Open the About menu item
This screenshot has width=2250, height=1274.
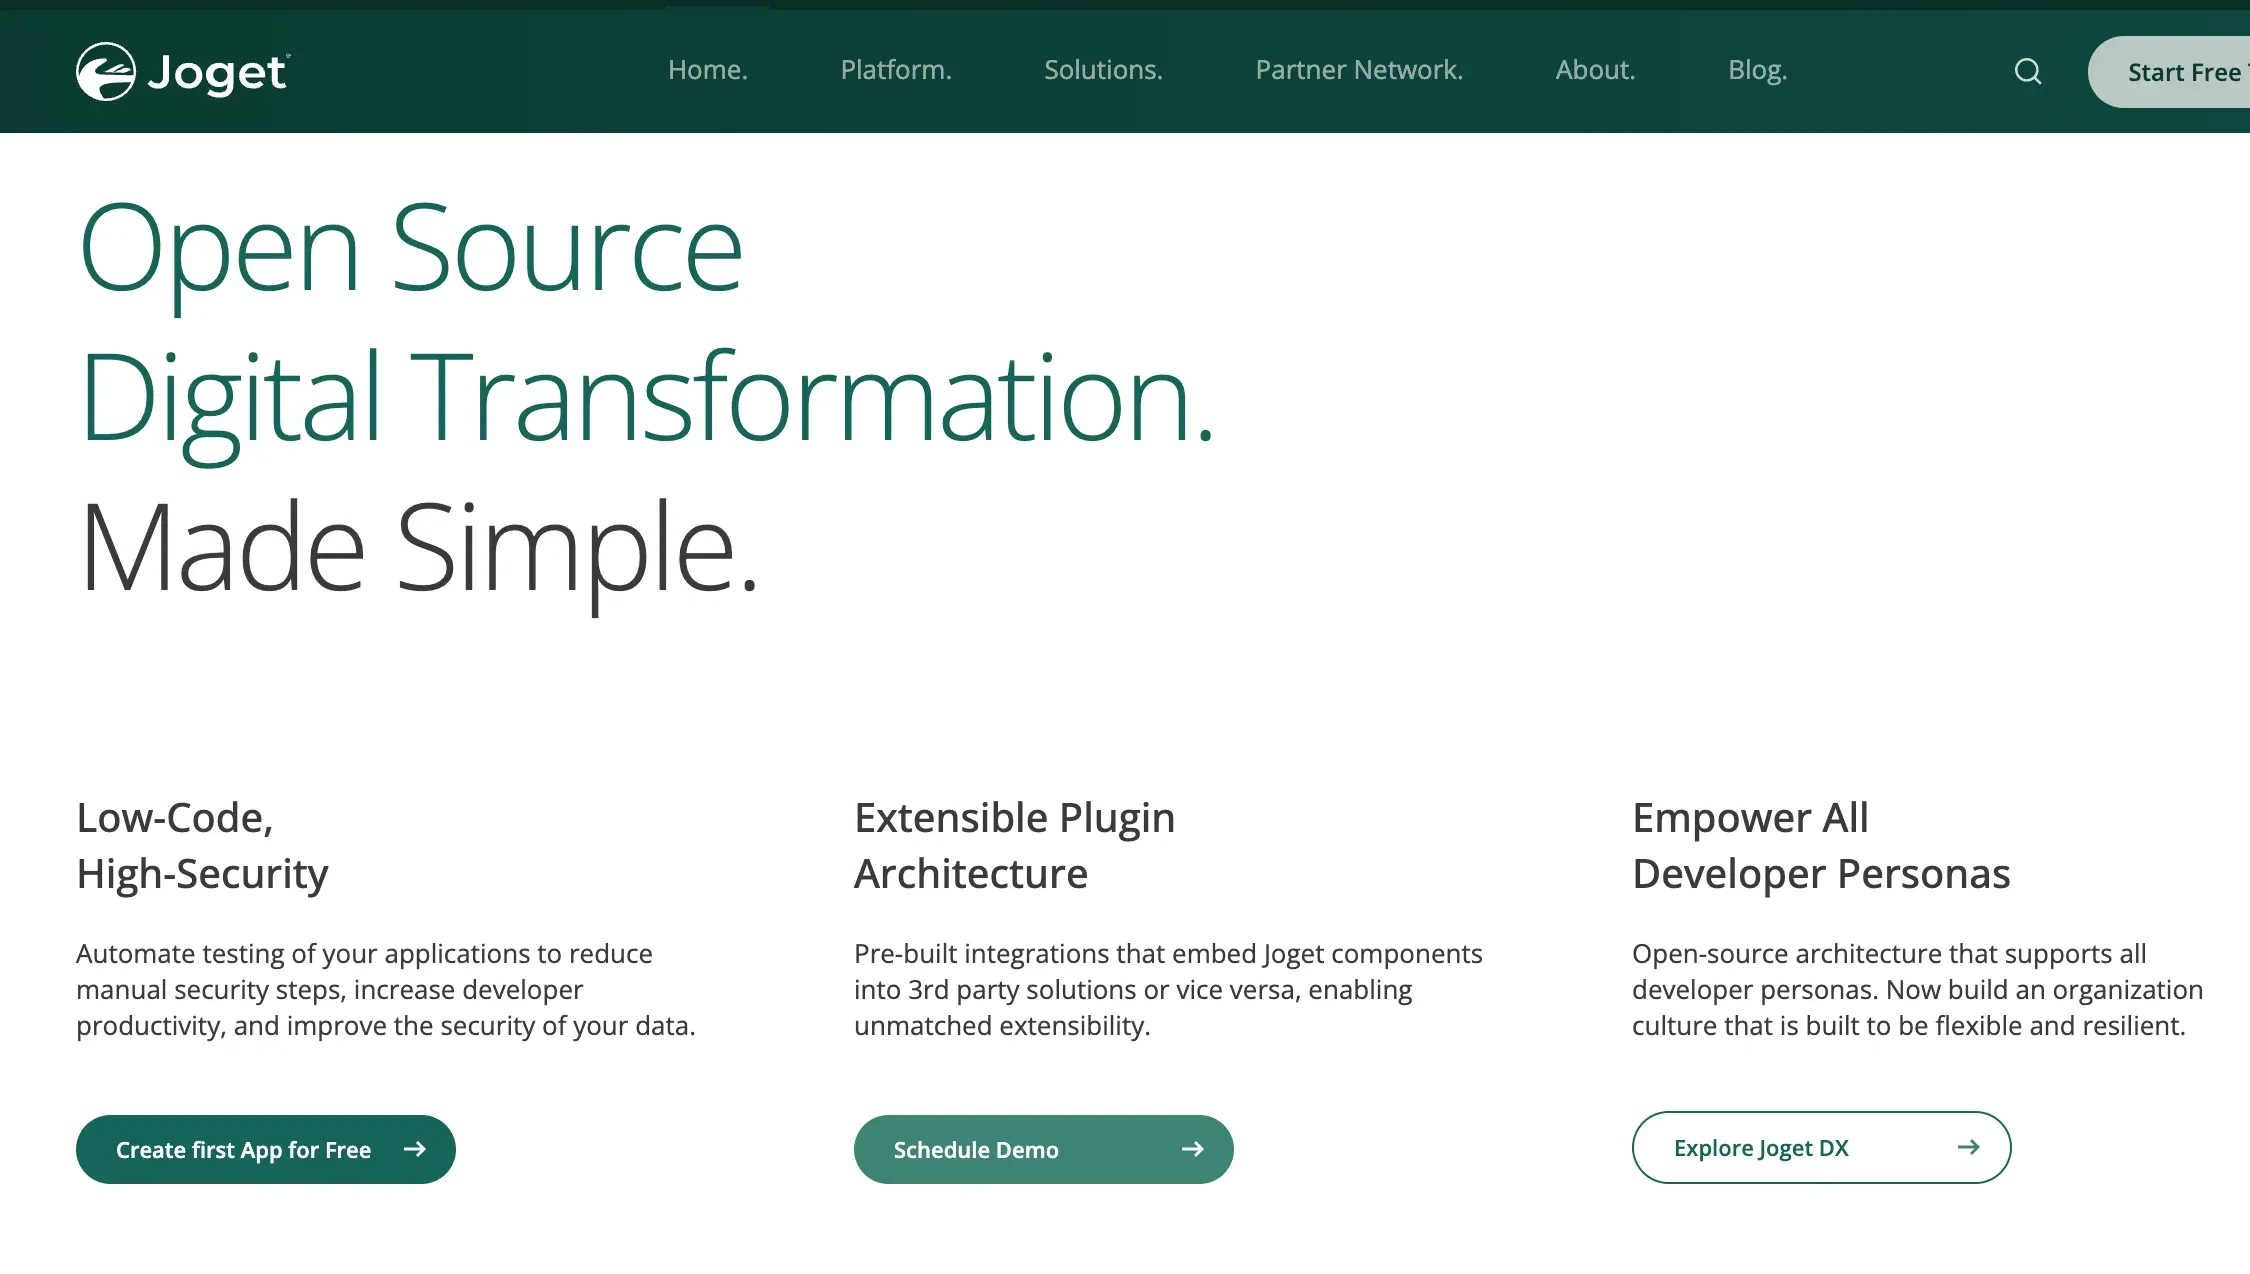tap(1595, 70)
